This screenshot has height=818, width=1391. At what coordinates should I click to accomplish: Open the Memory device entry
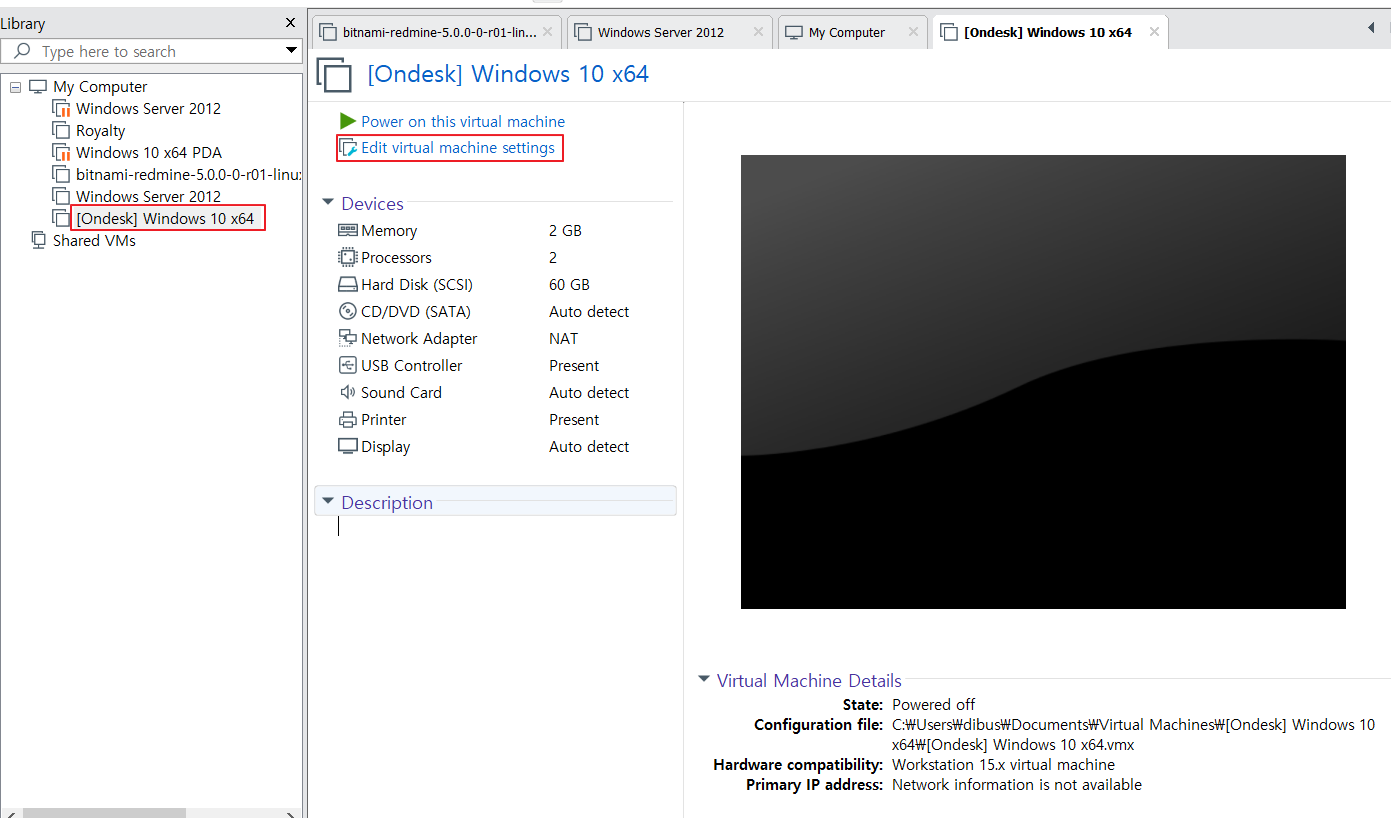coord(389,230)
